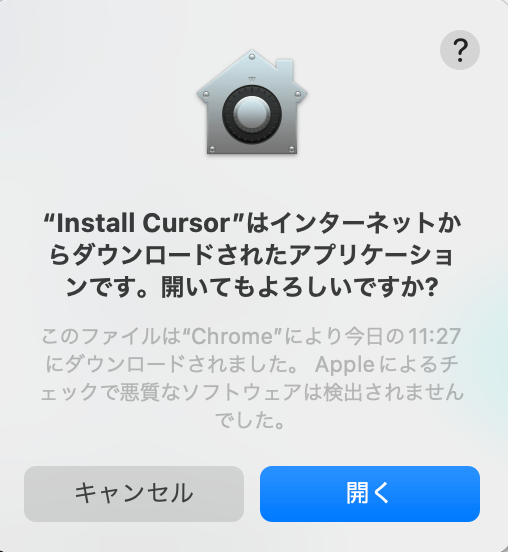Click the Gatekeeper house security icon
This screenshot has width=508, height=552.
[x=252, y=102]
